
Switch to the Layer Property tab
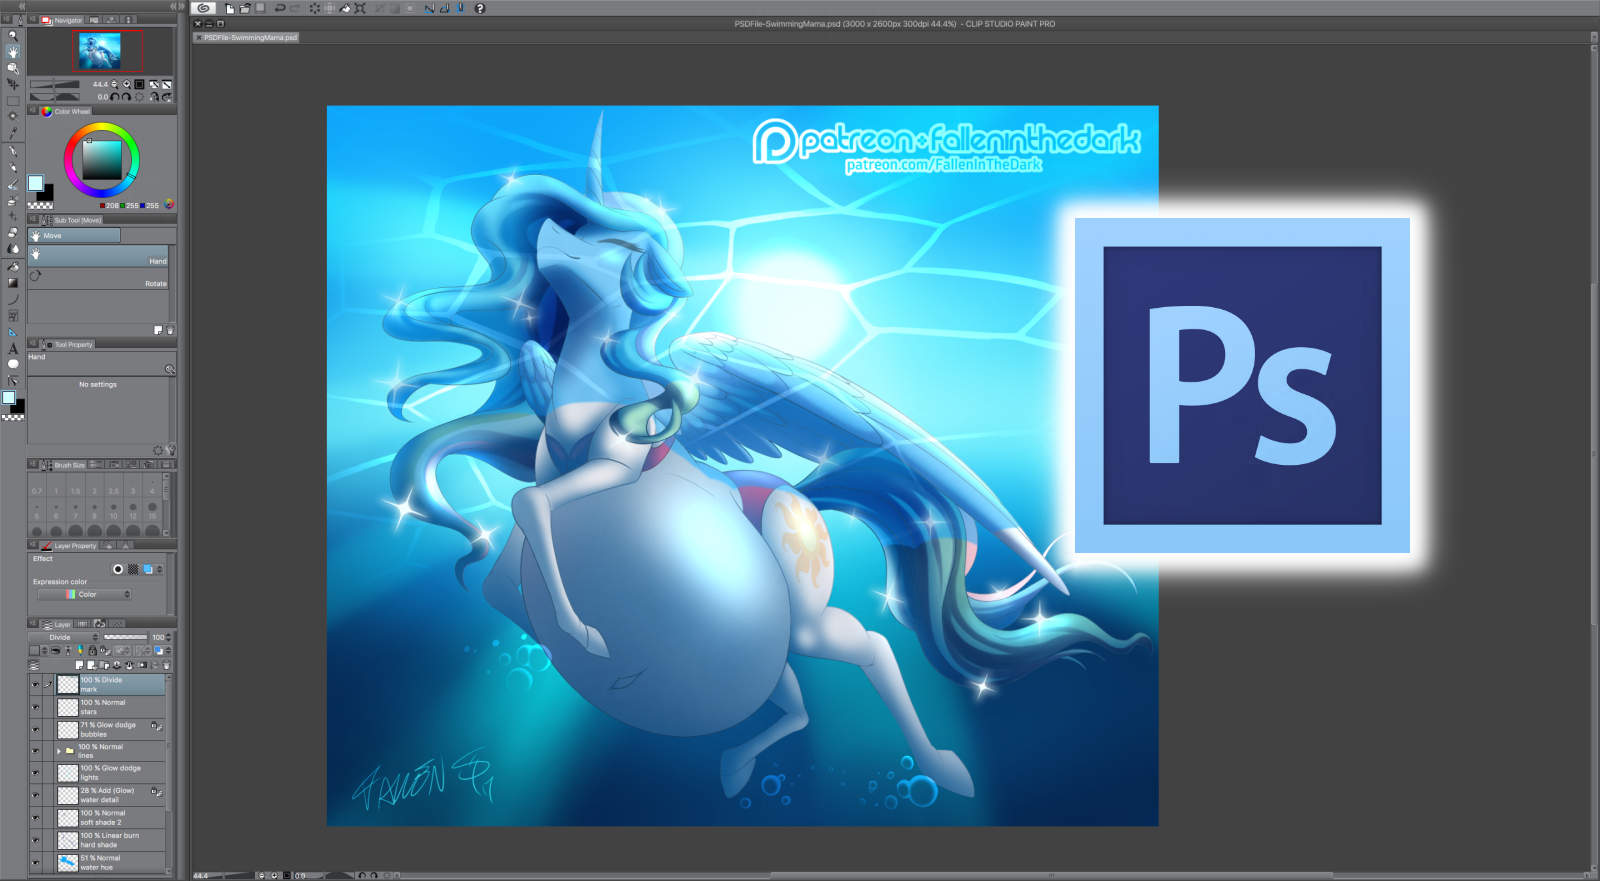(x=70, y=546)
